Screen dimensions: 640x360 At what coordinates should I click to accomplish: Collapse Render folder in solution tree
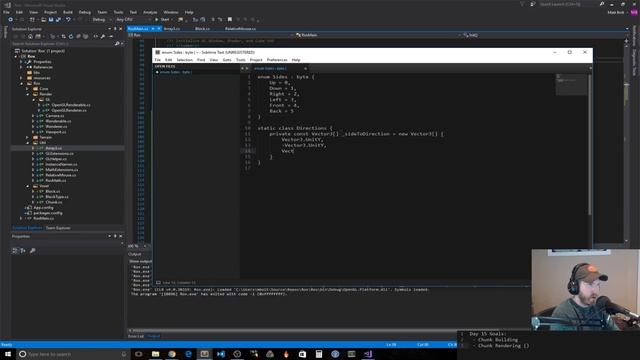click(x=27, y=94)
